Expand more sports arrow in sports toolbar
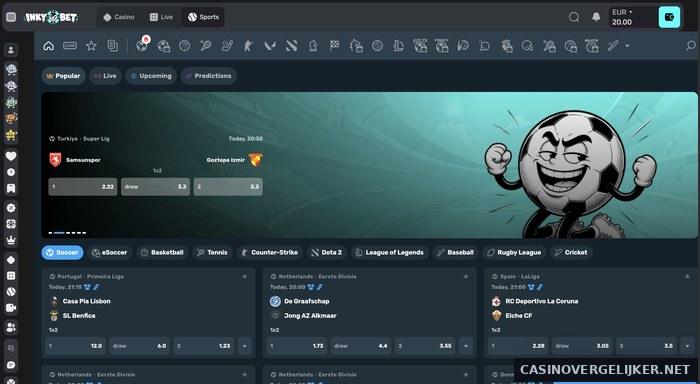This screenshot has height=384, width=700. coord(627,46)
